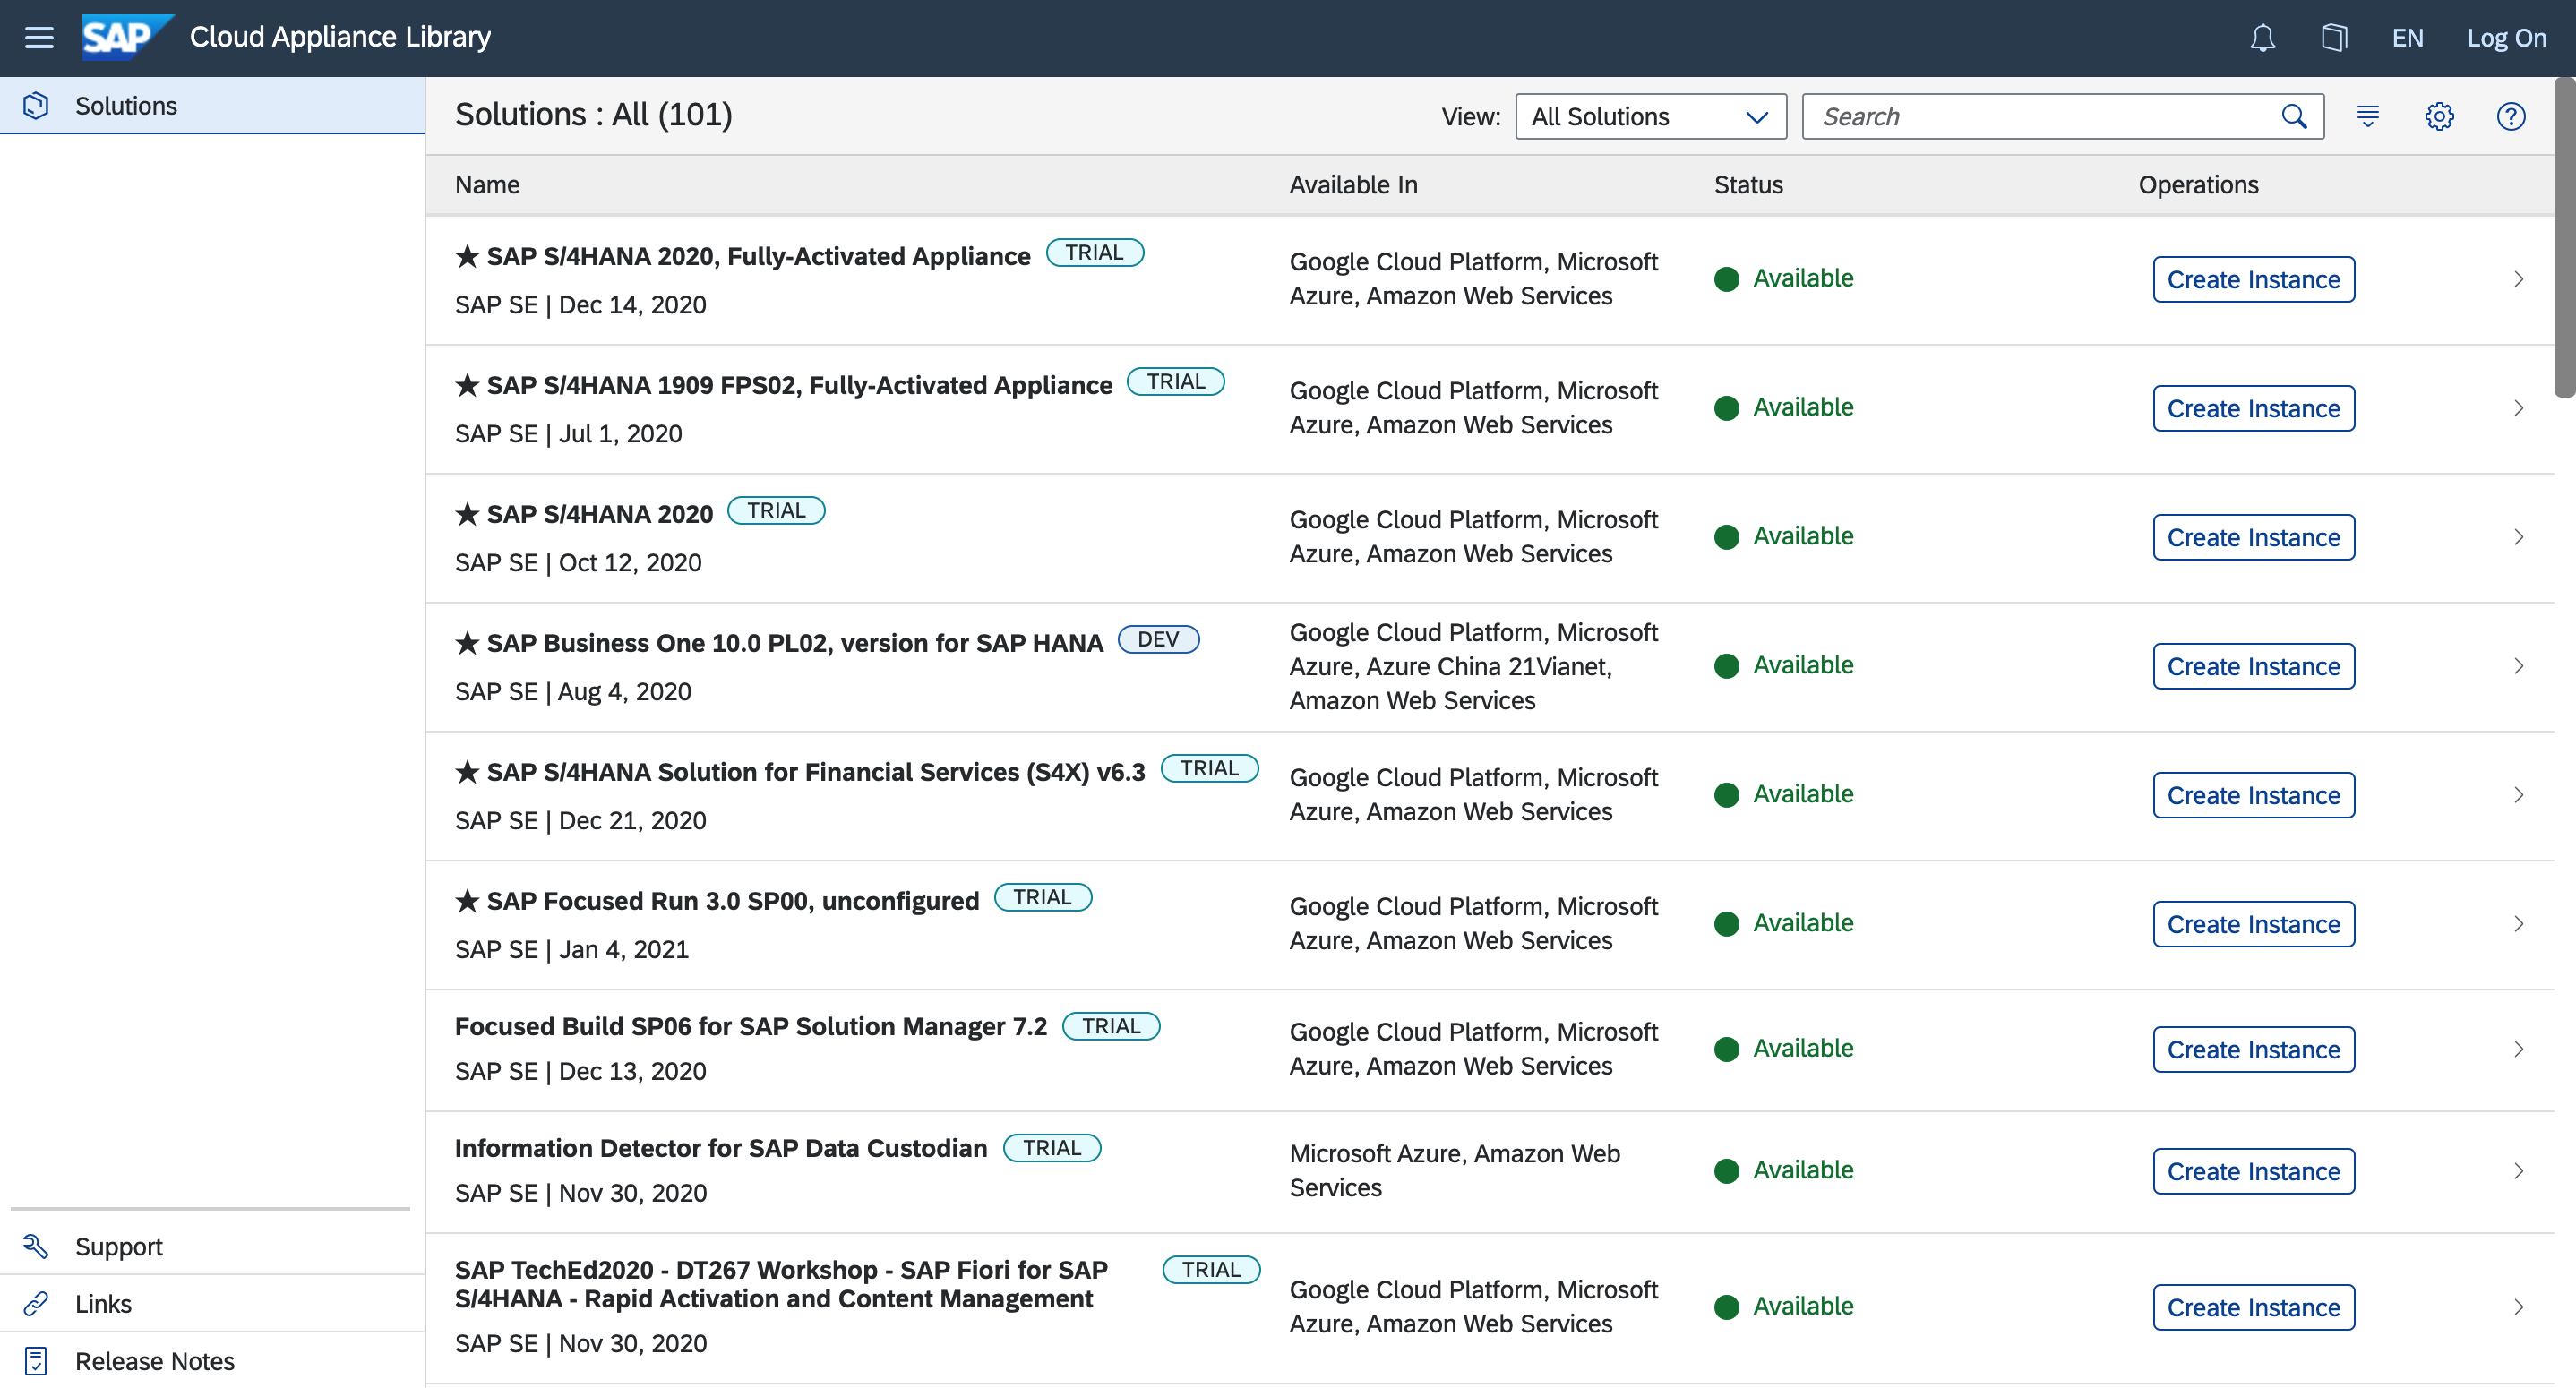2576x1388 pixels.
Task: Create Instance for SAP S/4HANA 2020 Oct 12
Action: point(2253,538)
